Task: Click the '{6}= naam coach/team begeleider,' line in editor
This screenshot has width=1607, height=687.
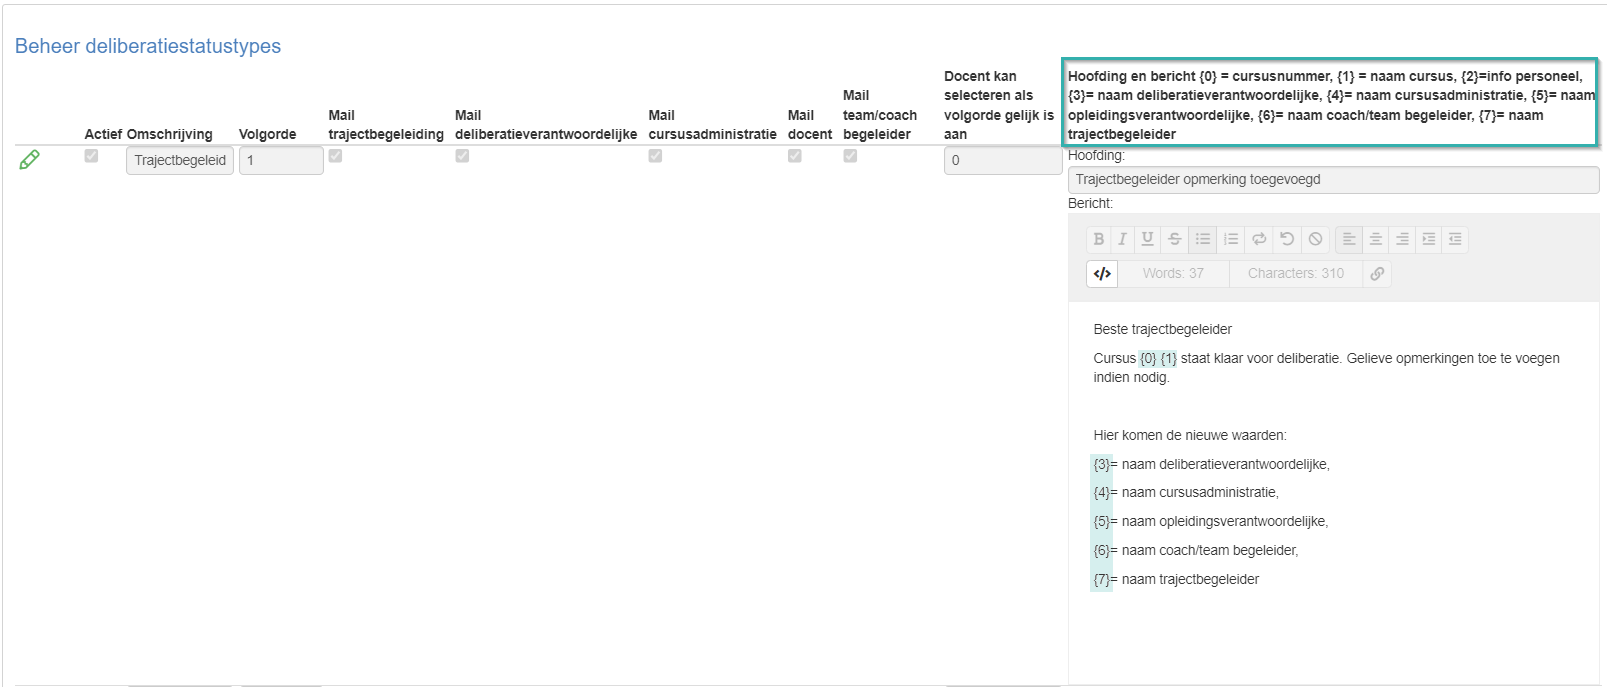Action: (x=1196, y=550)
